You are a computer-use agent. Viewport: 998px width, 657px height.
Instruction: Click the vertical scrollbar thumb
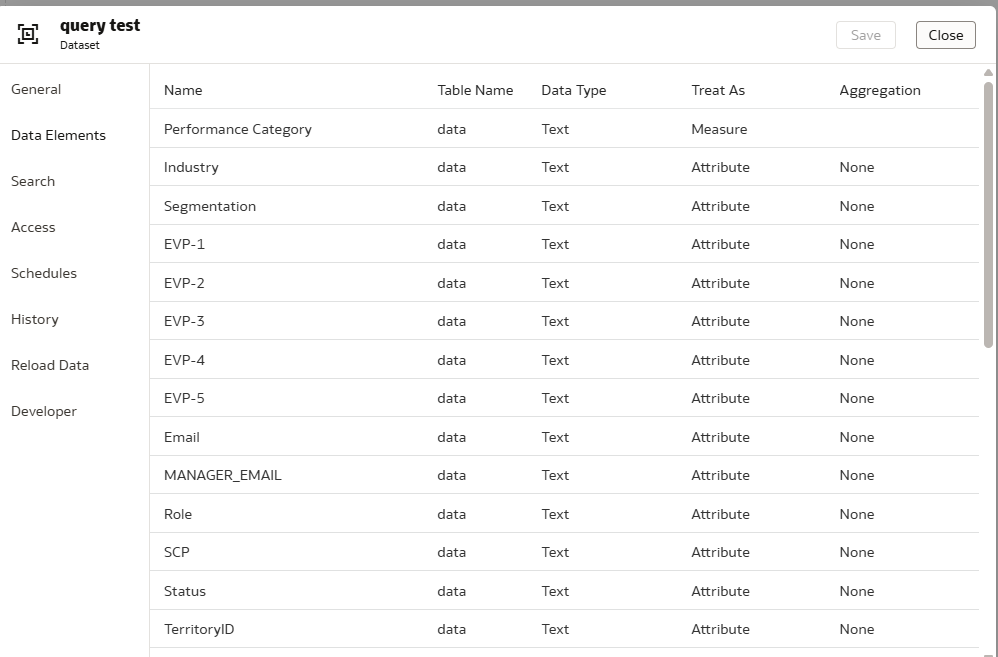[988, 215]
